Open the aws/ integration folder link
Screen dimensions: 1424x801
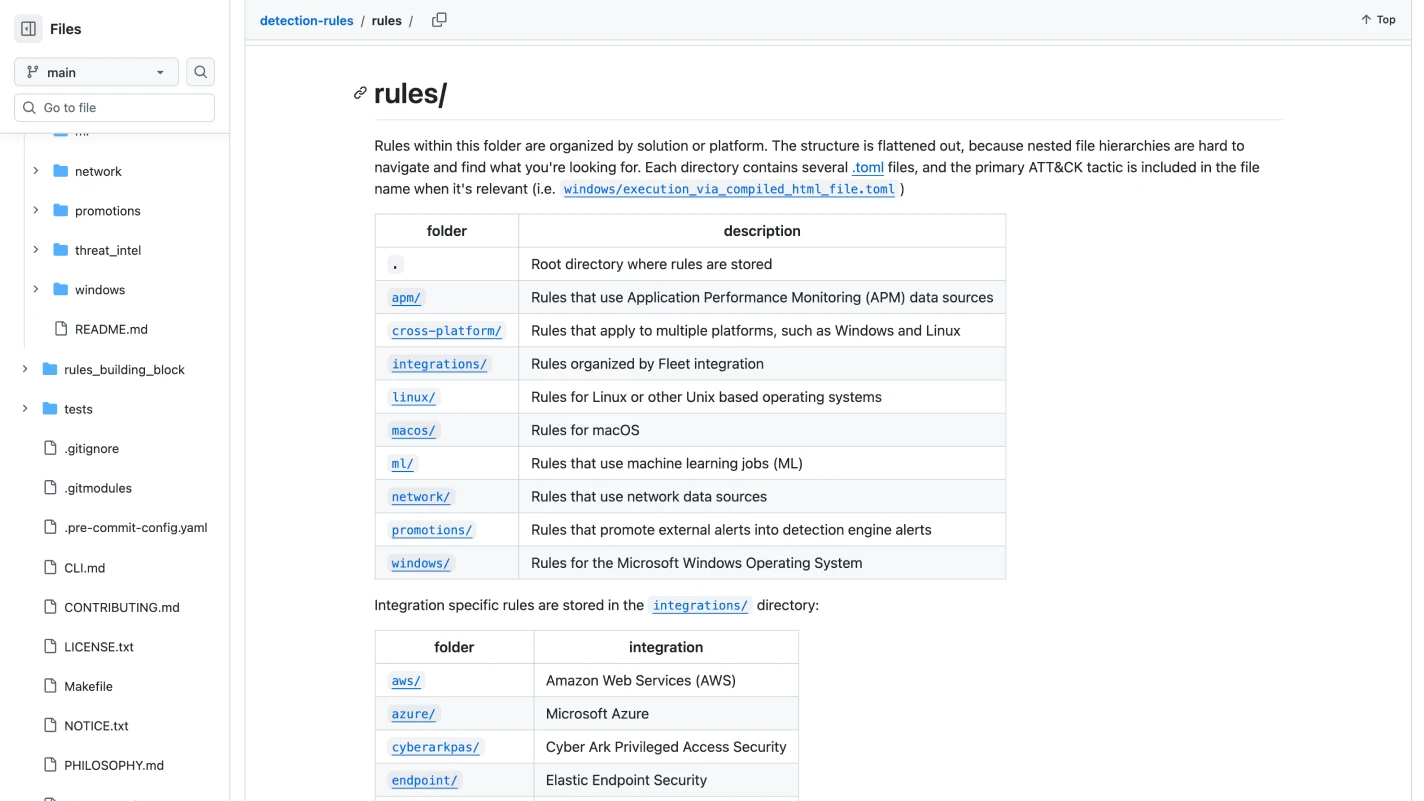coord(406,681)
